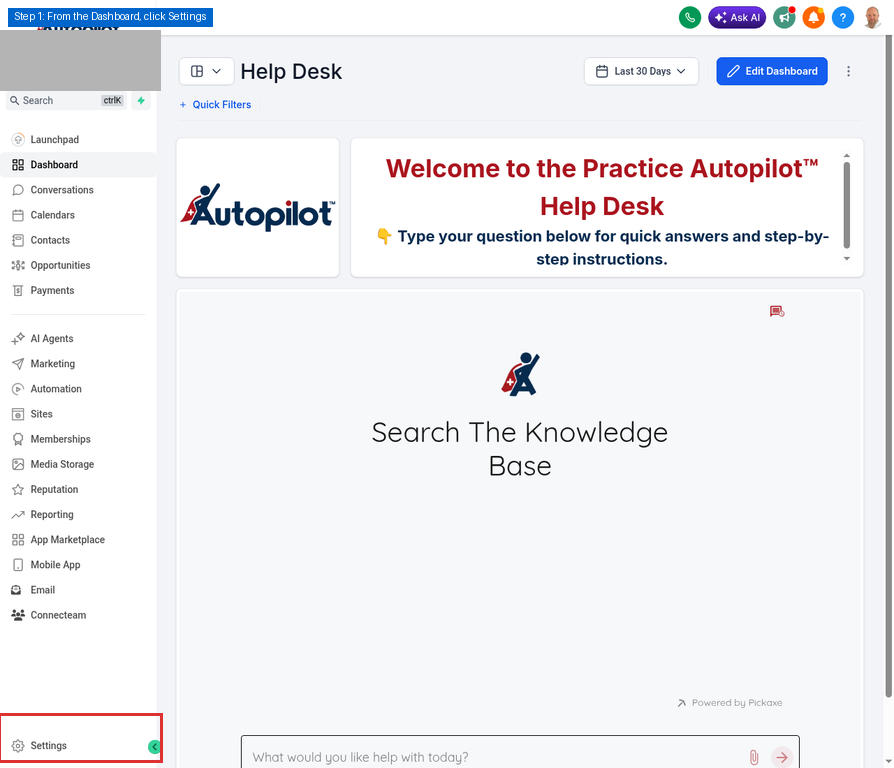
Task: Click the main page vertical scrollbar
Action: coord(888,365)
